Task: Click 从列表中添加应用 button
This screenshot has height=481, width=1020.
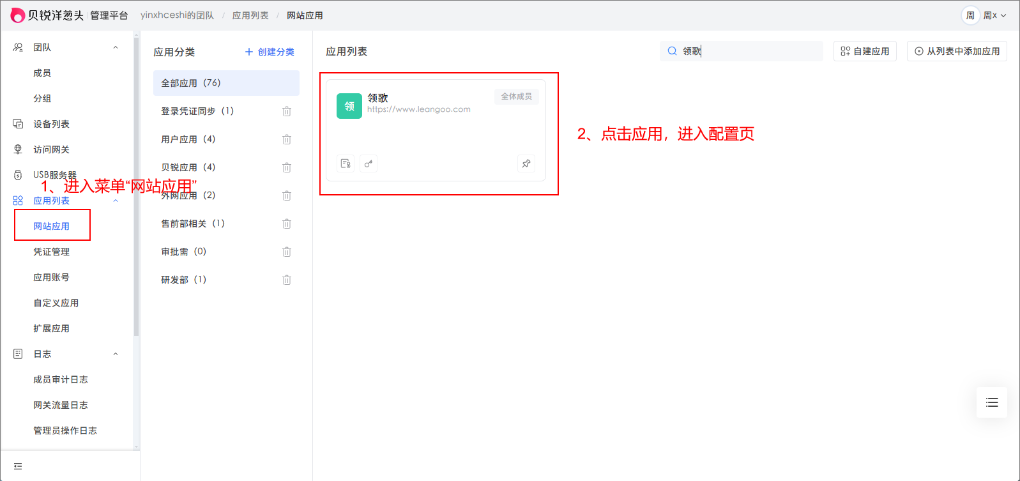Action: [957, 51]
